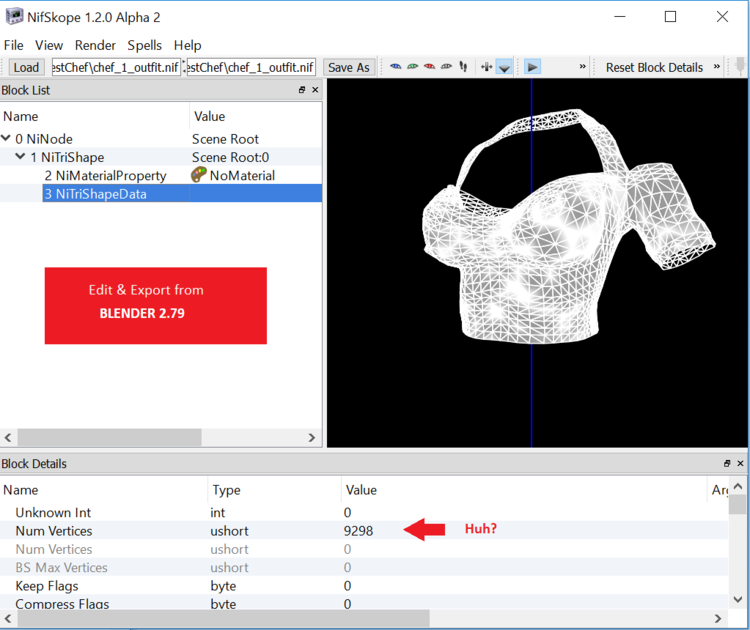Select the 1 NiTriShape block
This screenshot has width=750, height=630.
[x=67, y=157]
